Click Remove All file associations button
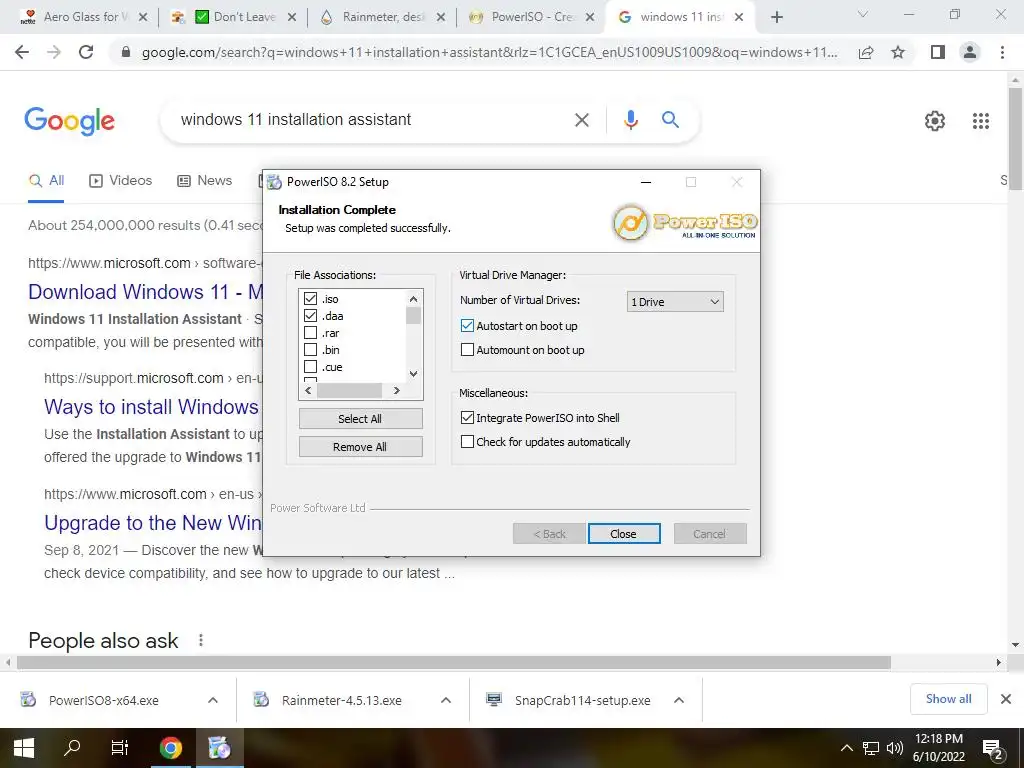 [x=360, y=447]
